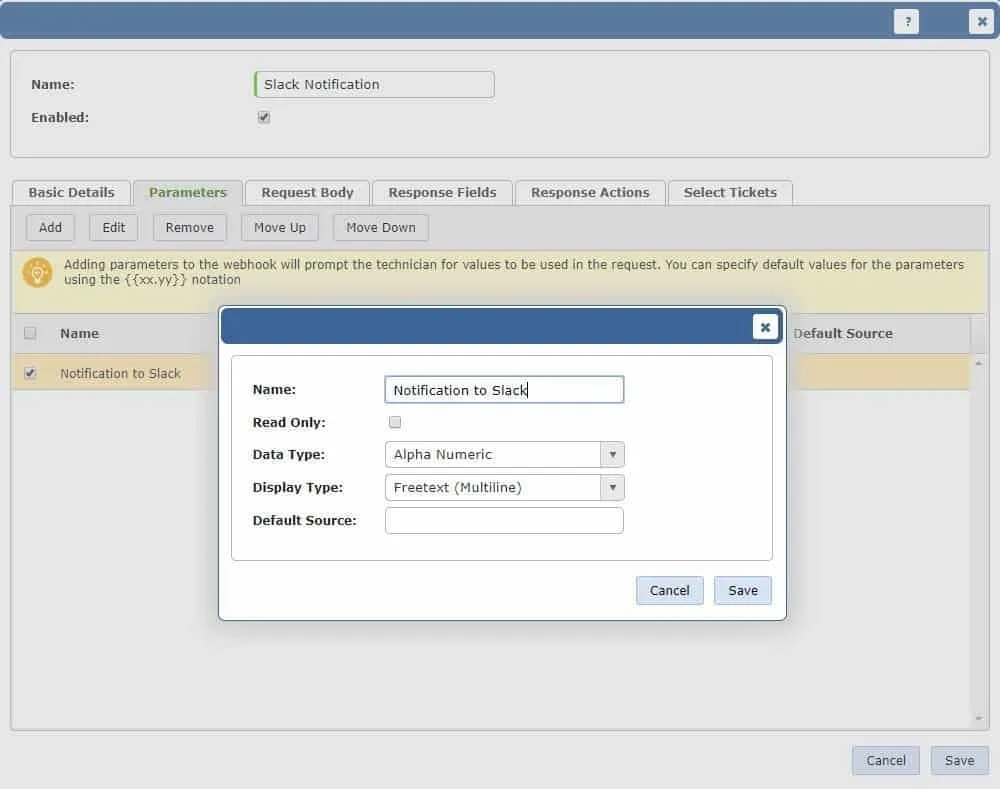Toggle the Enabled checkbox
The image size is (1000, 789).
pos(264,117)
